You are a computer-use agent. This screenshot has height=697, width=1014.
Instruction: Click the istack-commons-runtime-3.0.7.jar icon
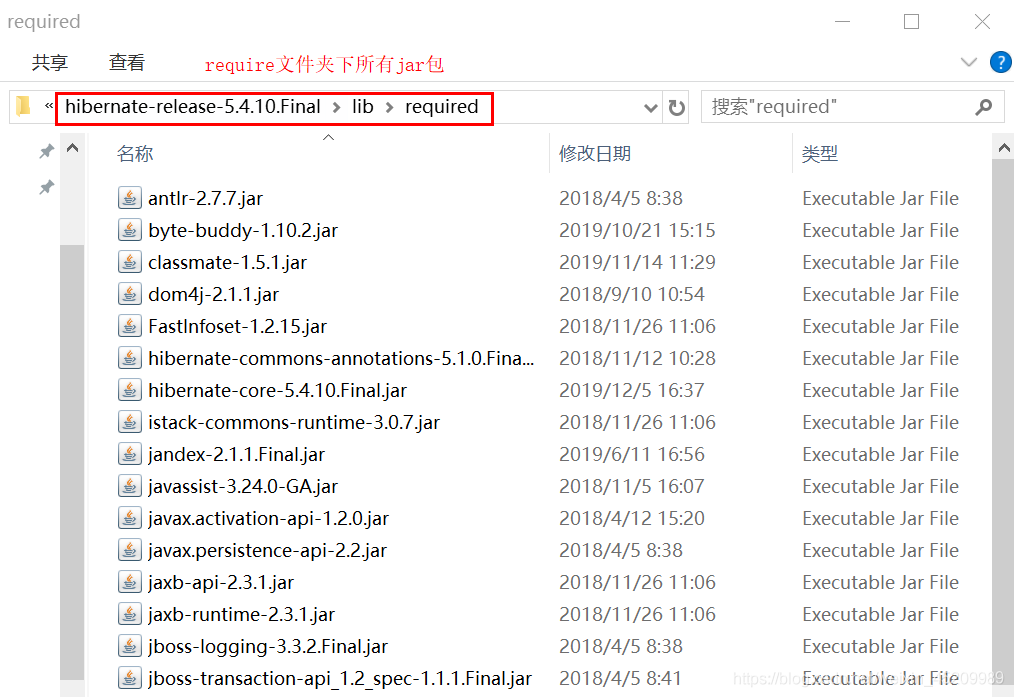click(129, 422)
